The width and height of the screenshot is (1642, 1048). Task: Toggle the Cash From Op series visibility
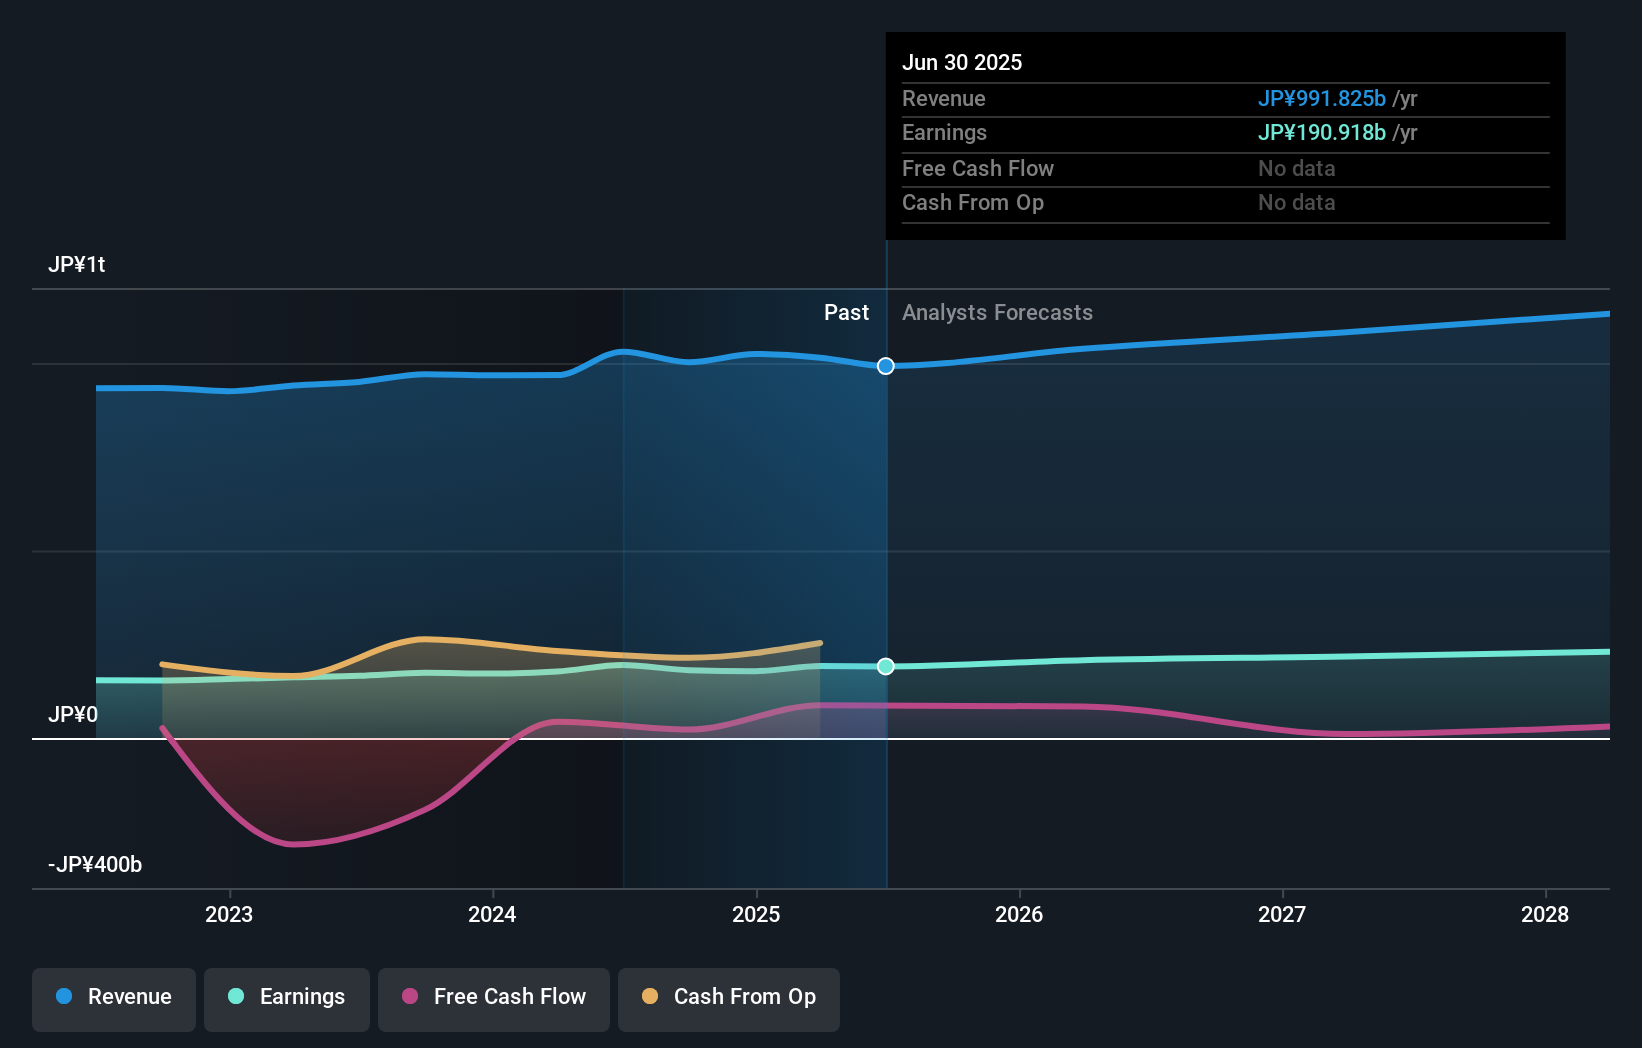coord(729,997)
